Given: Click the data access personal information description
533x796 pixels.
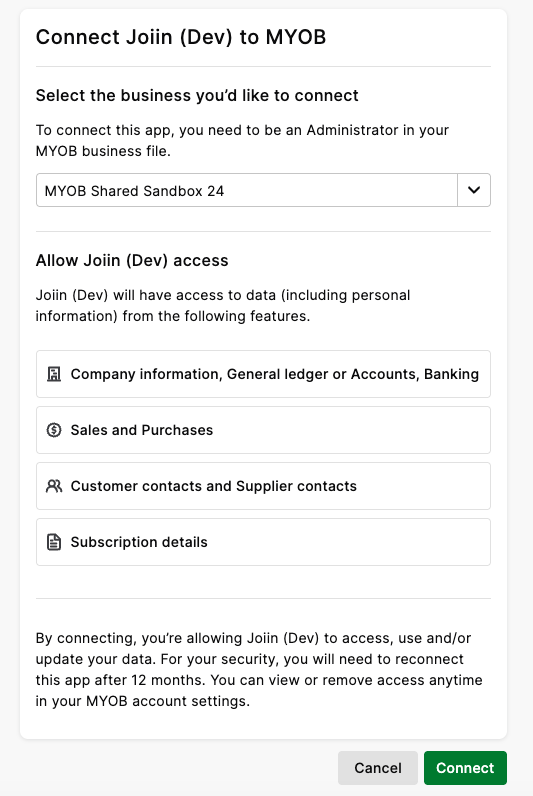Looking at the screenshot, I should coord(223,306).
